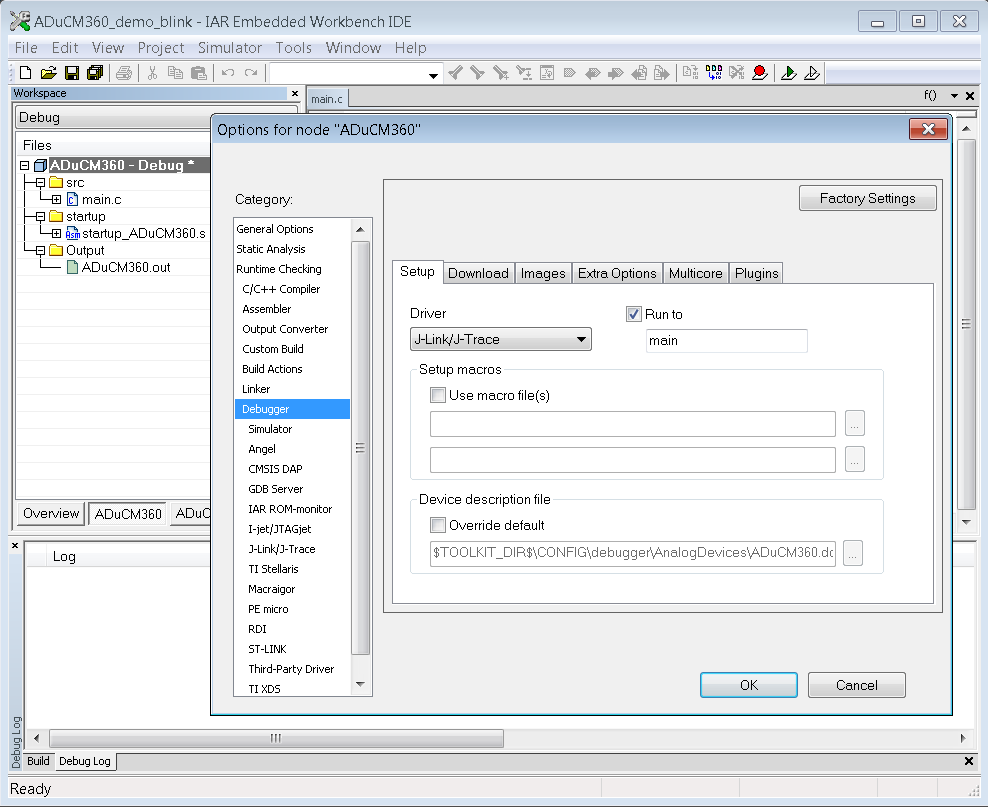Open the Driver J-Link/J-Trace dropdown

(501, 339)
